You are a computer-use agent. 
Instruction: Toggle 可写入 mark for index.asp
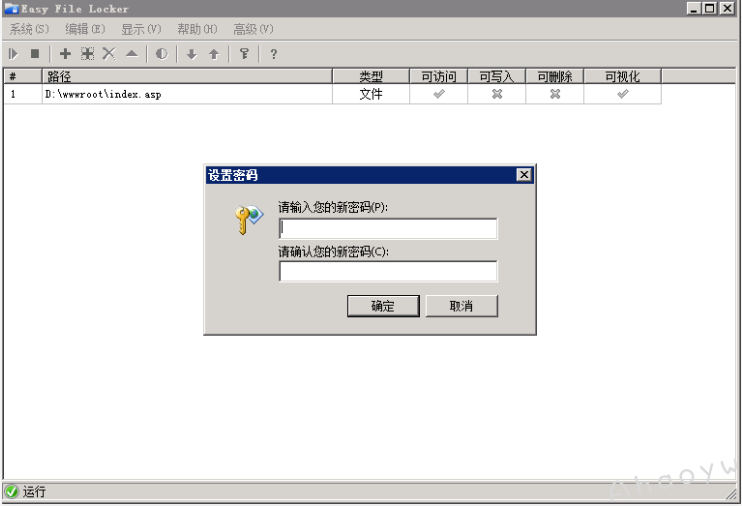496,94
